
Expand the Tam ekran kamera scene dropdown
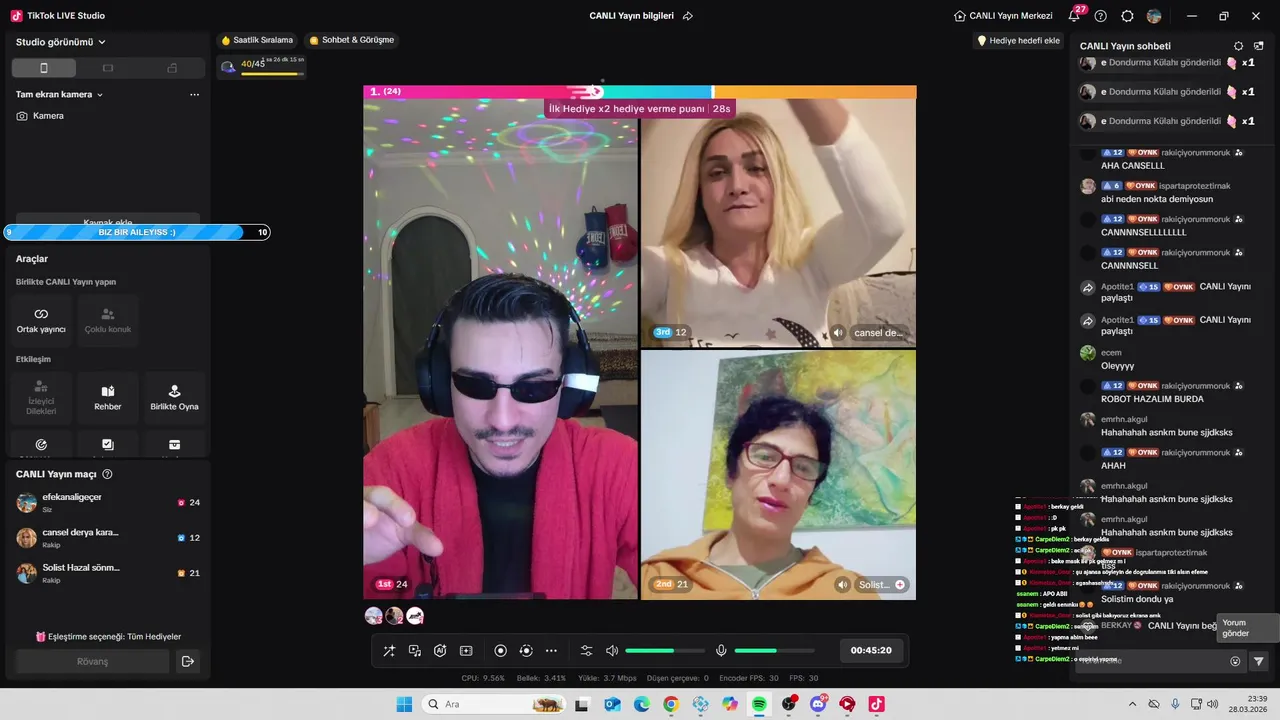60,95
